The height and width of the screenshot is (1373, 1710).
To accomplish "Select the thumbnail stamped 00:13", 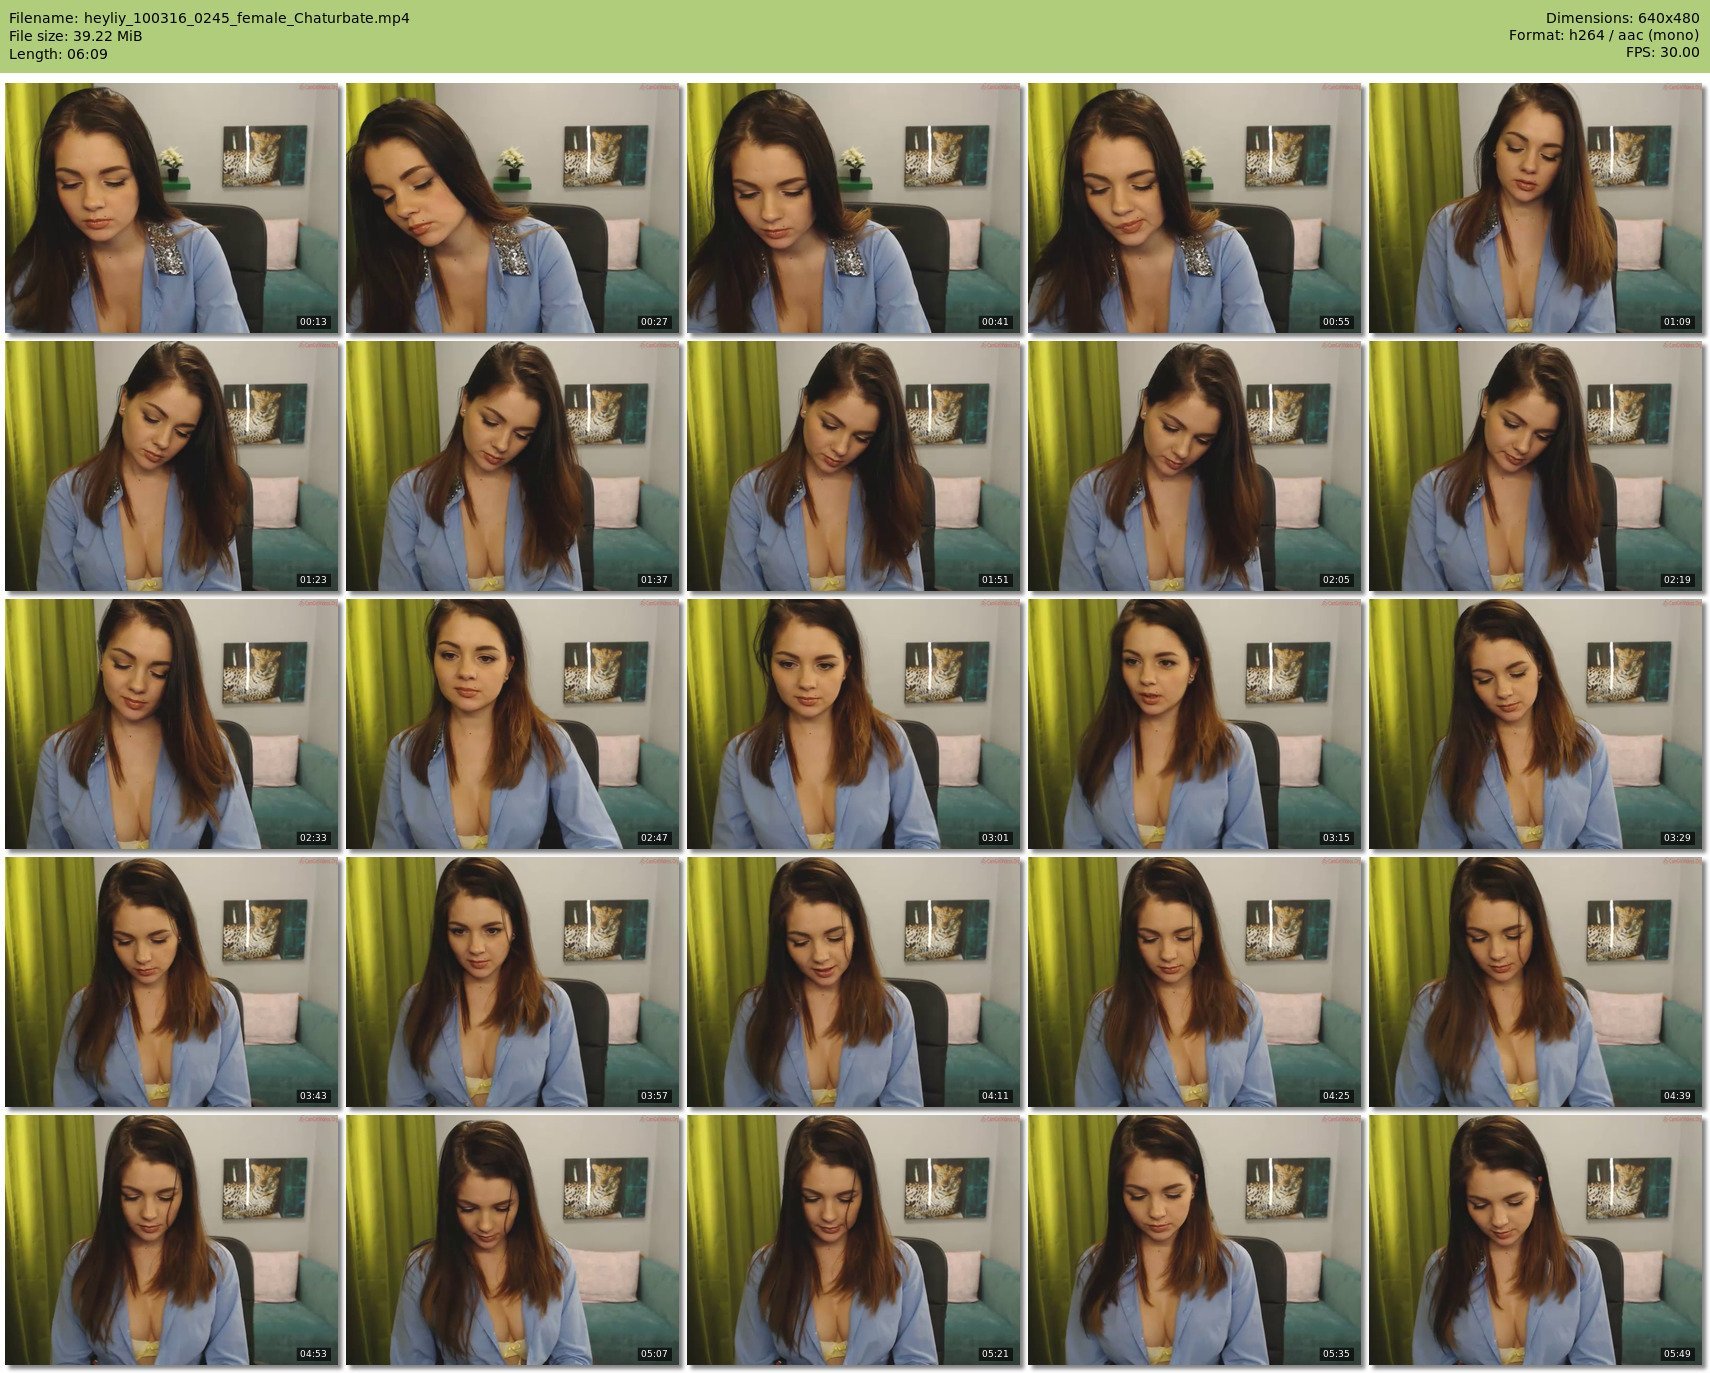I will tap(172, 208).
